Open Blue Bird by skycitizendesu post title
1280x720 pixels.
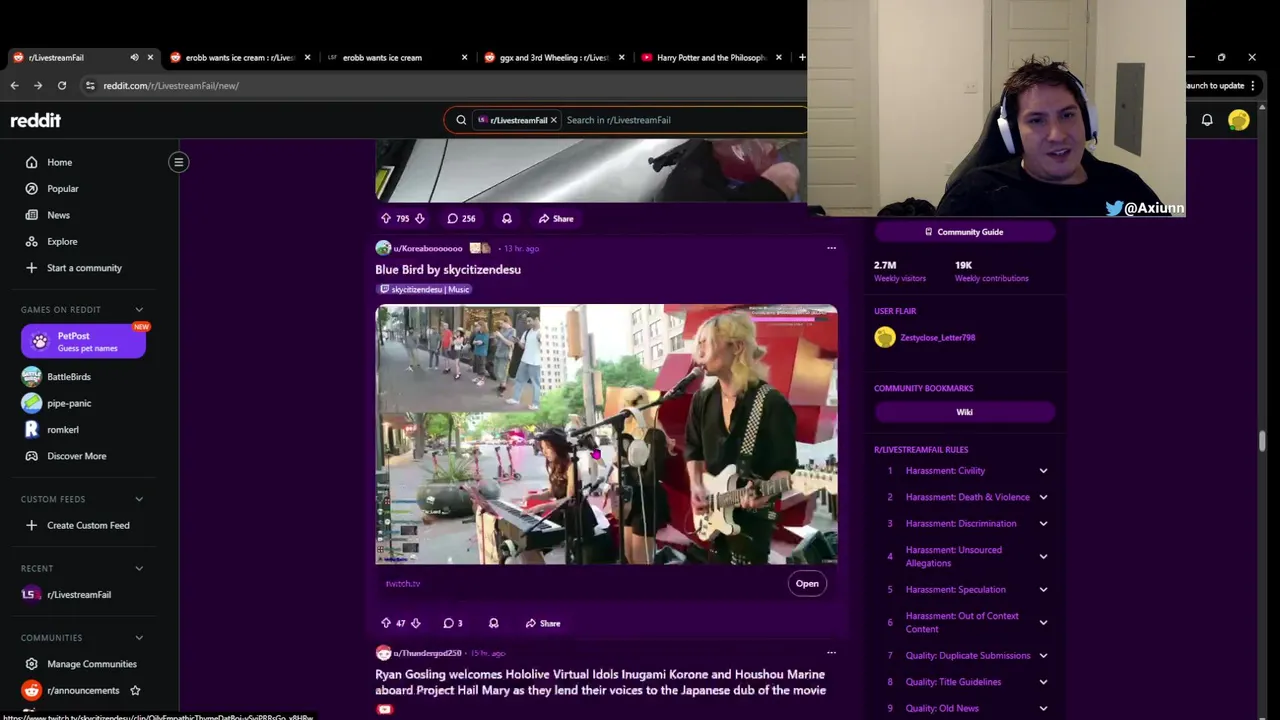[448, 269]
